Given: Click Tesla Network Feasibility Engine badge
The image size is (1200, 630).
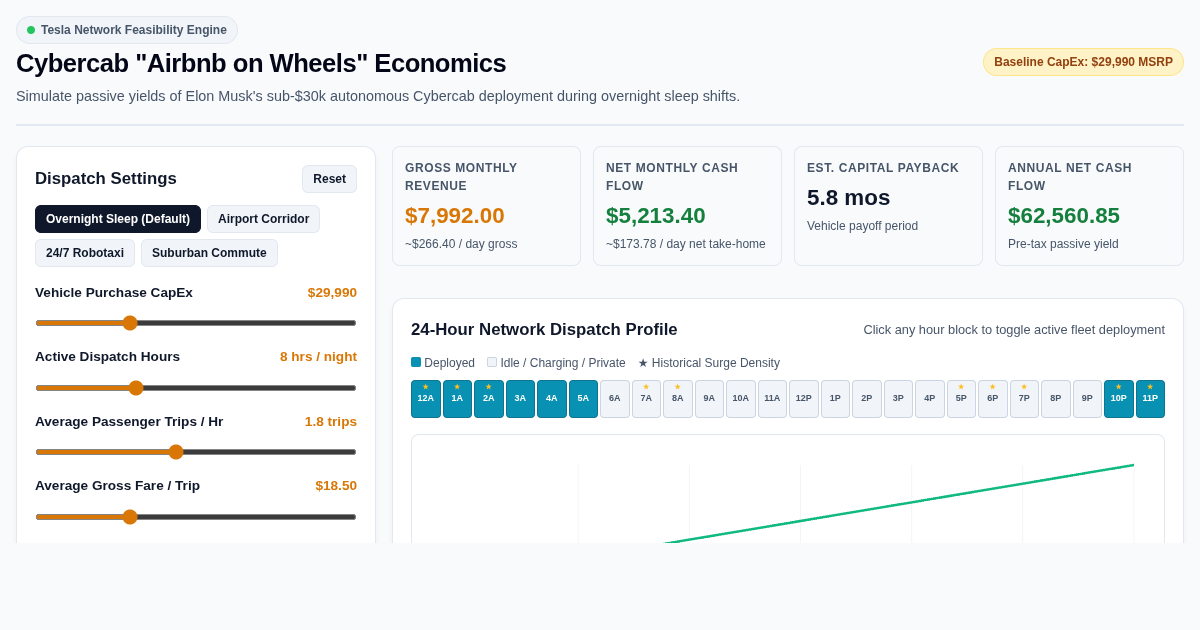Looking at the screenshot, I should click(127, 30).
